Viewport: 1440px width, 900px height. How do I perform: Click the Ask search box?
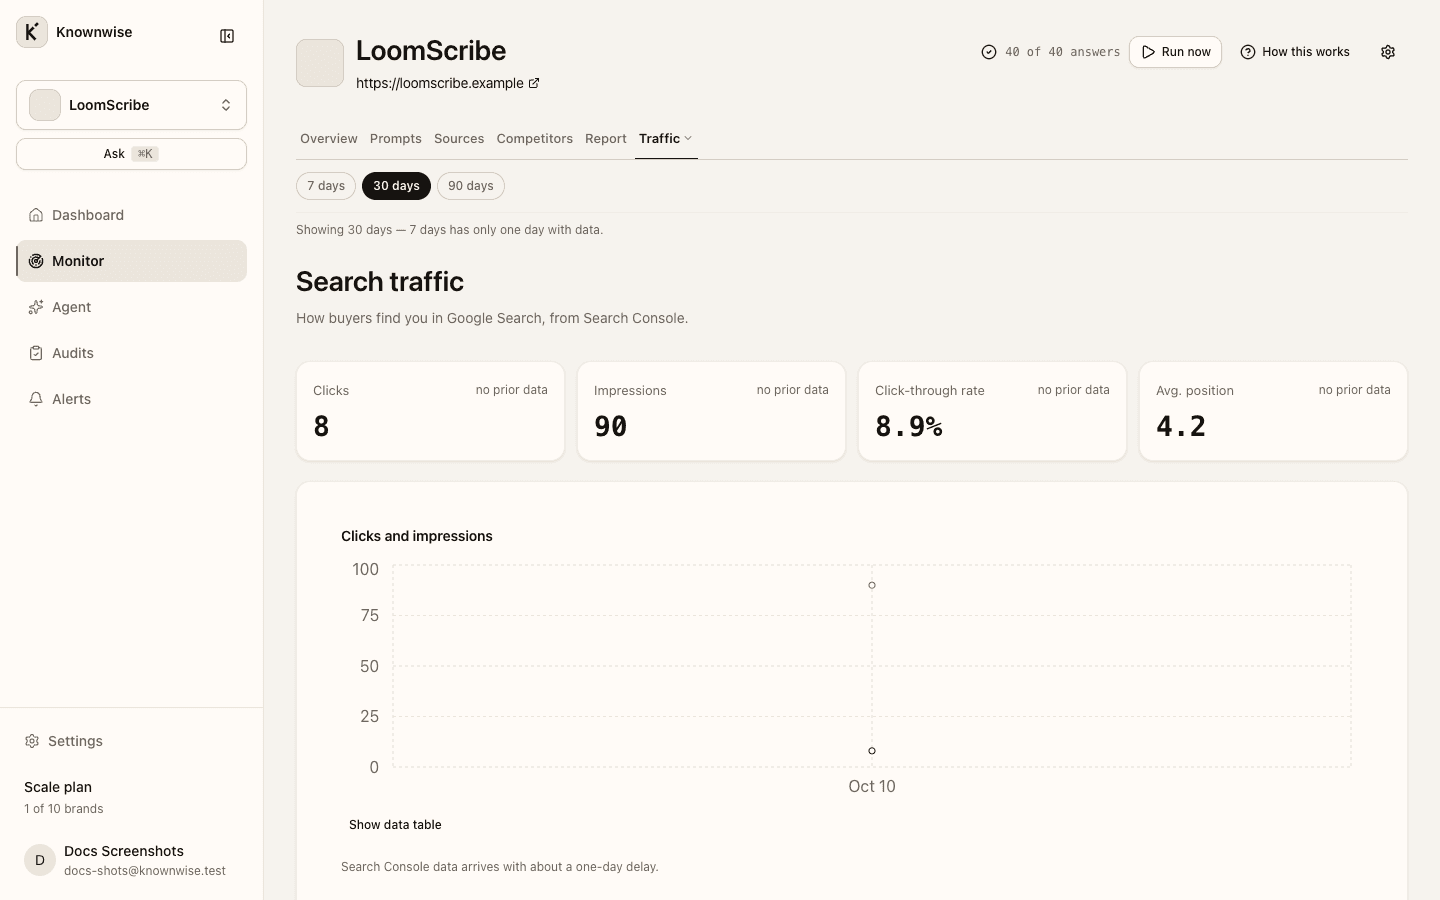[131, 154]
